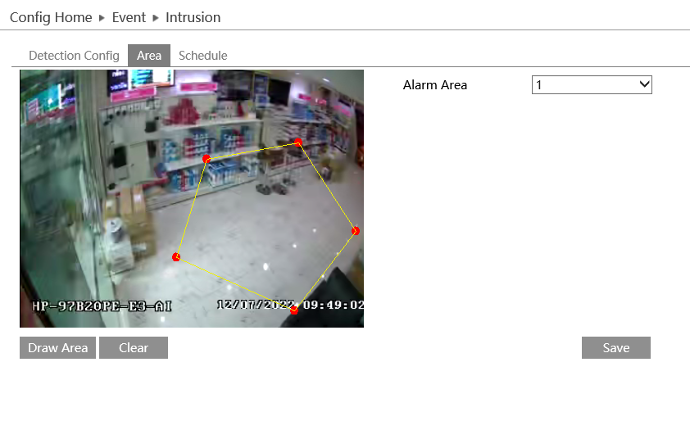Screen dimensions: 690x430
Task: Clear the drawn intrusion area
Action: coord(133,348)
